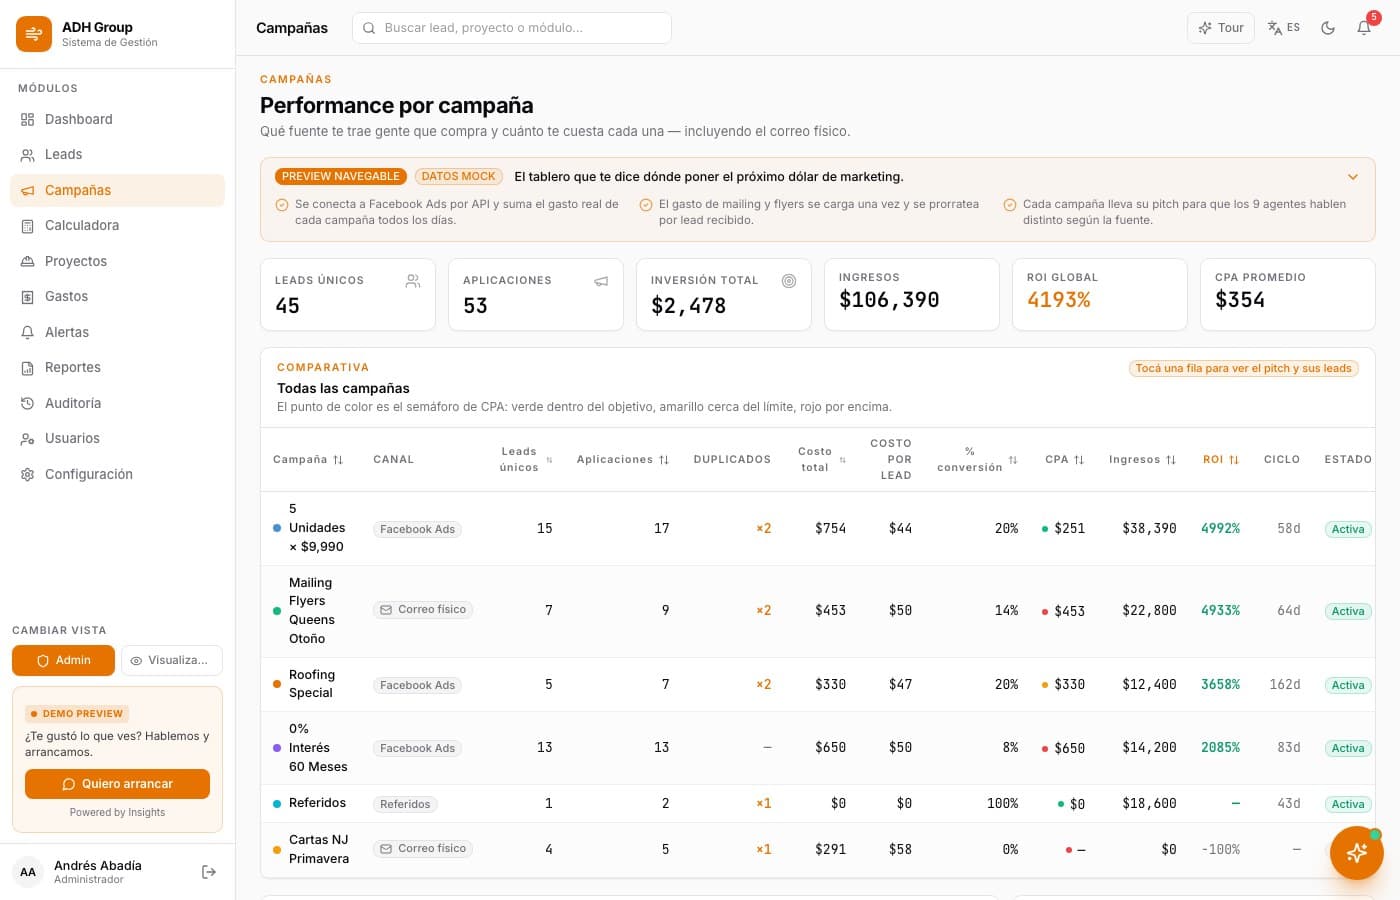
Task: Click the Ingresos $106,390 value
Action: click(889, 300)
